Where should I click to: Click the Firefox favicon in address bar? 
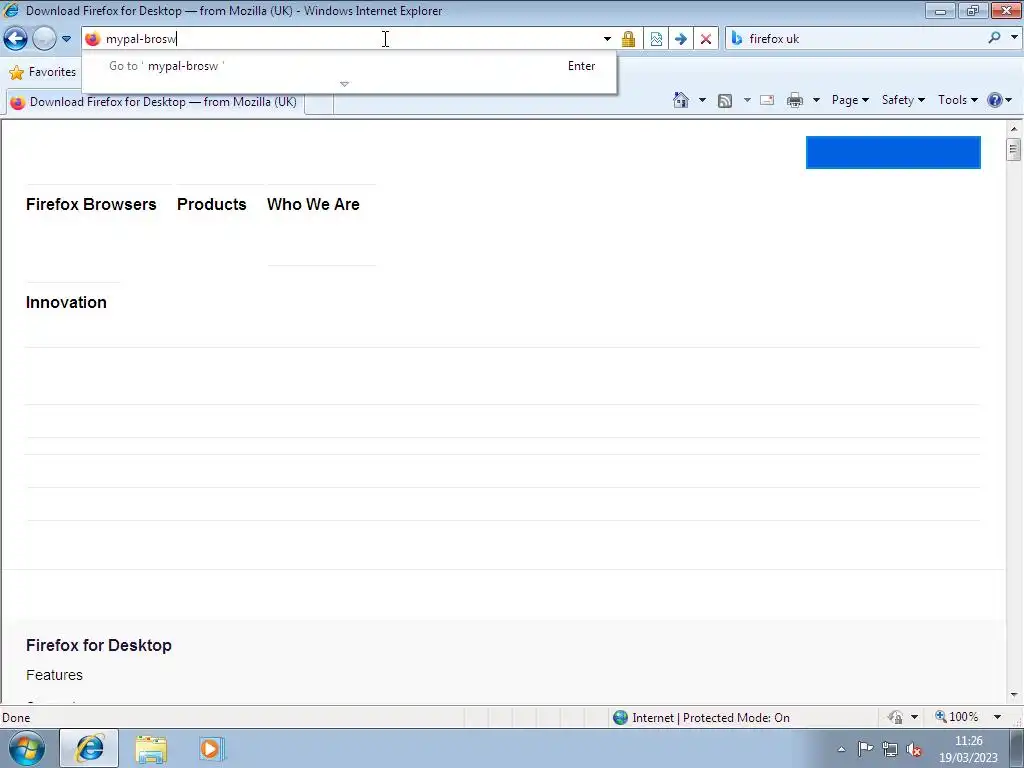tap(93, 39)
